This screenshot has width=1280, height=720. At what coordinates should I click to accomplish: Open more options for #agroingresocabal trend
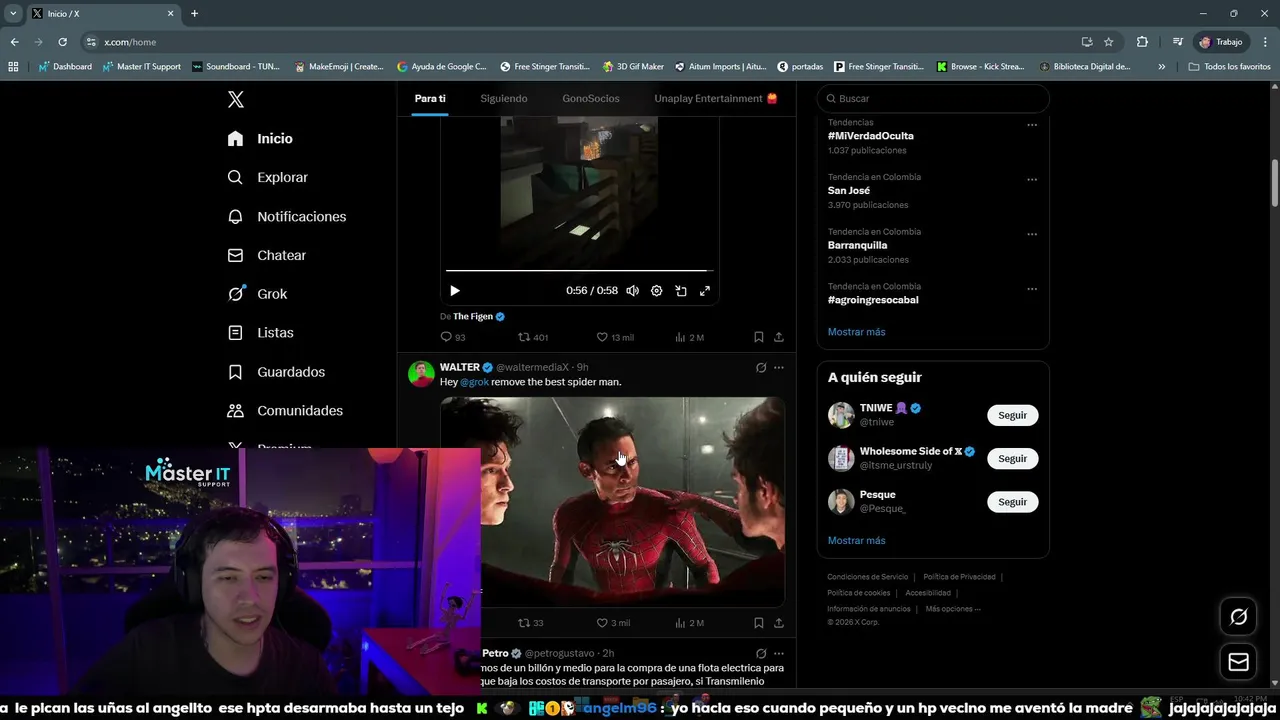coord(1032,289)
